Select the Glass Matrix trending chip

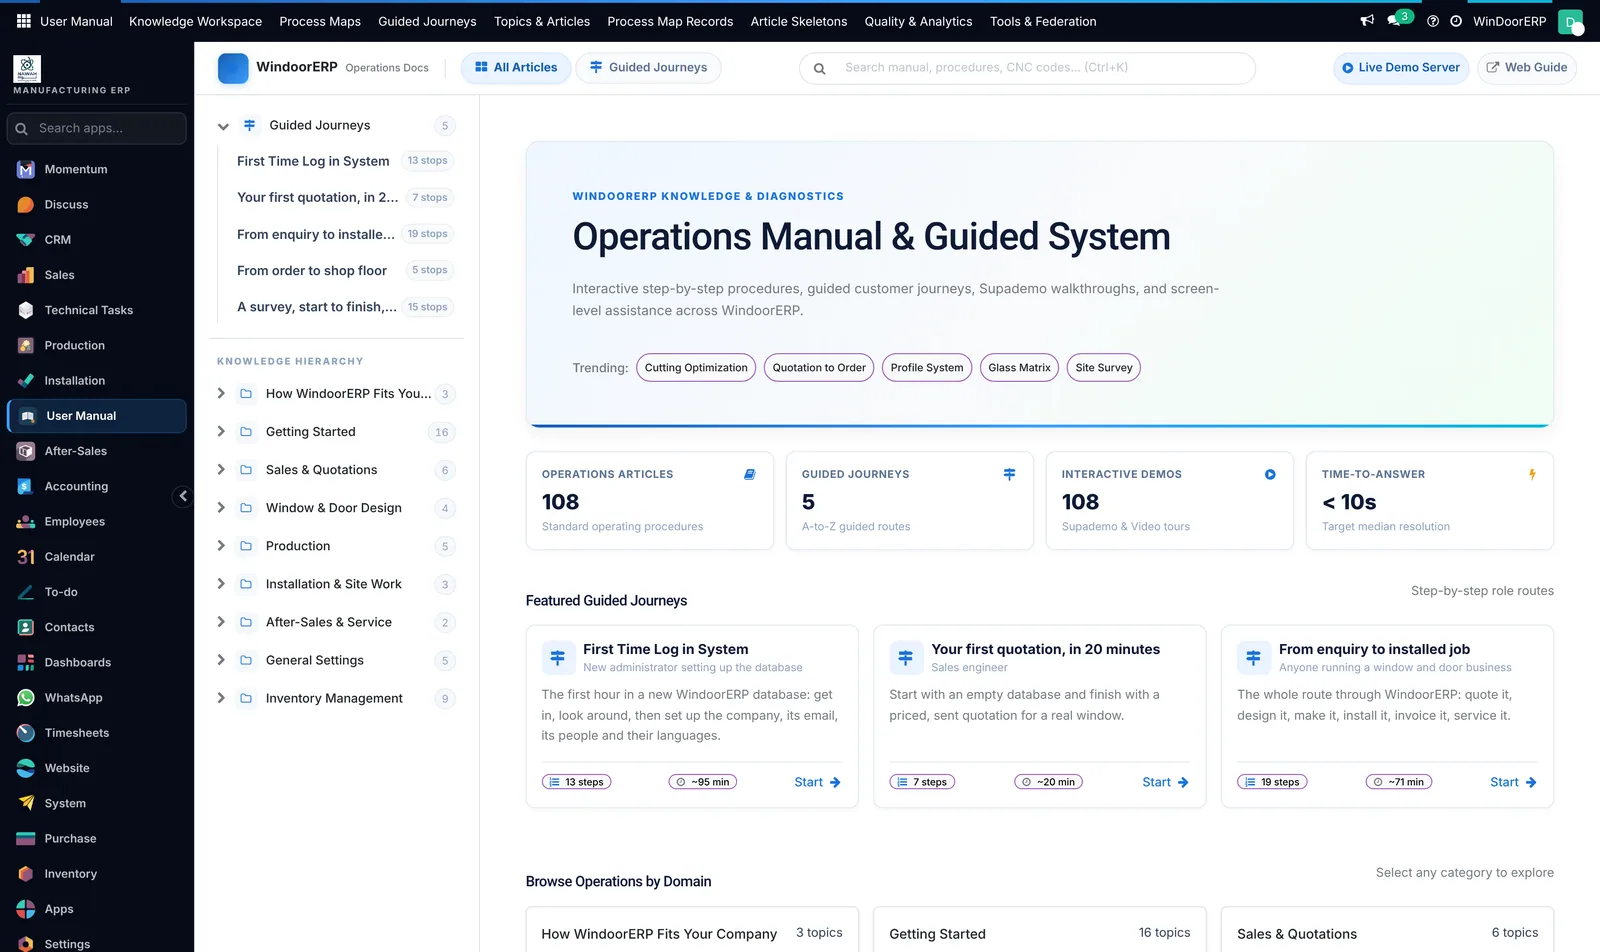coord(1019,368)
